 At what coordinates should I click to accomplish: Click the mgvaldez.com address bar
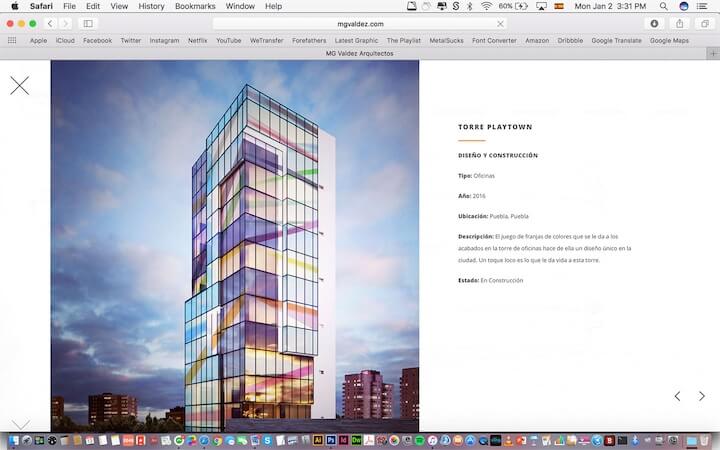pyautogui.click(x=360, y=23)
